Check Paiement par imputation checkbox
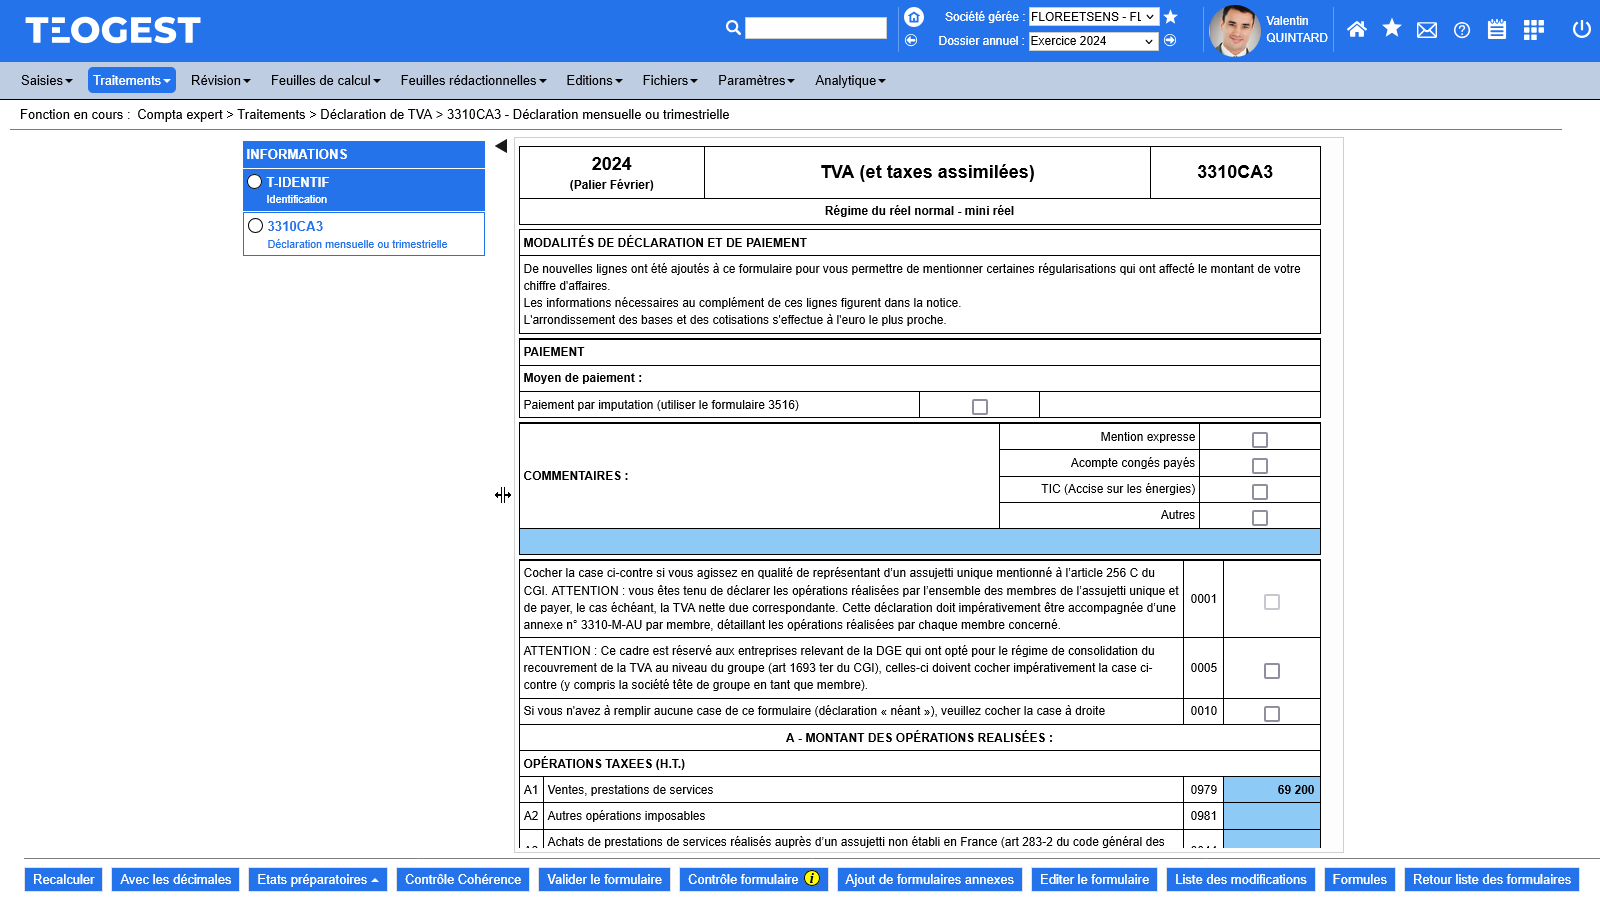 [x=979, y=407]
